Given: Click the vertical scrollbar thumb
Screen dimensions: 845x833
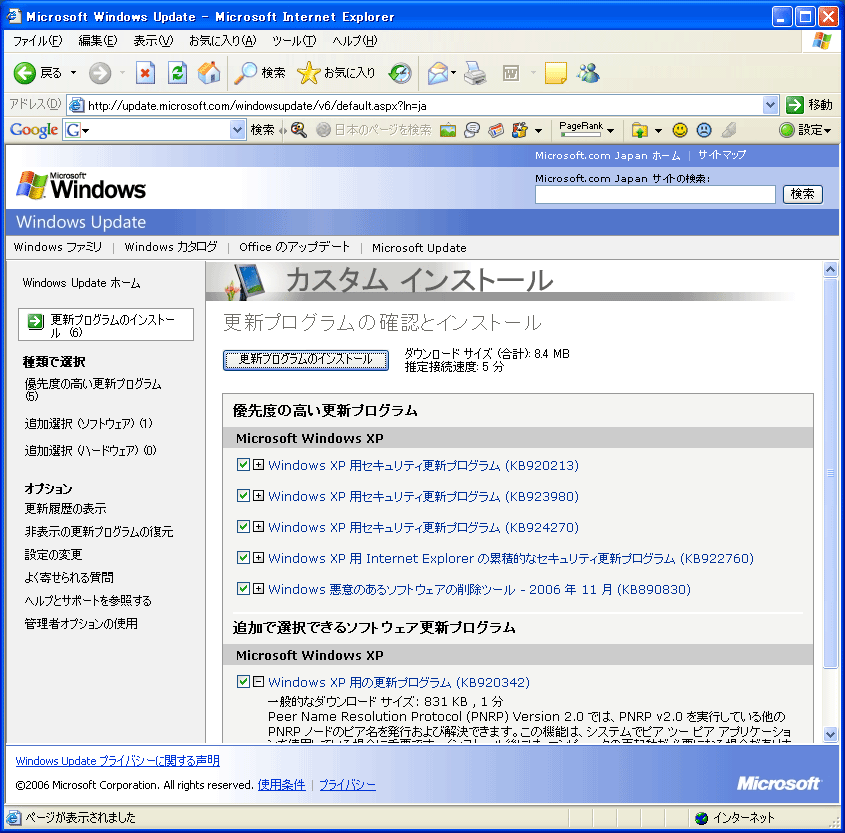Looking at the screenshot, I should [830, 473].
